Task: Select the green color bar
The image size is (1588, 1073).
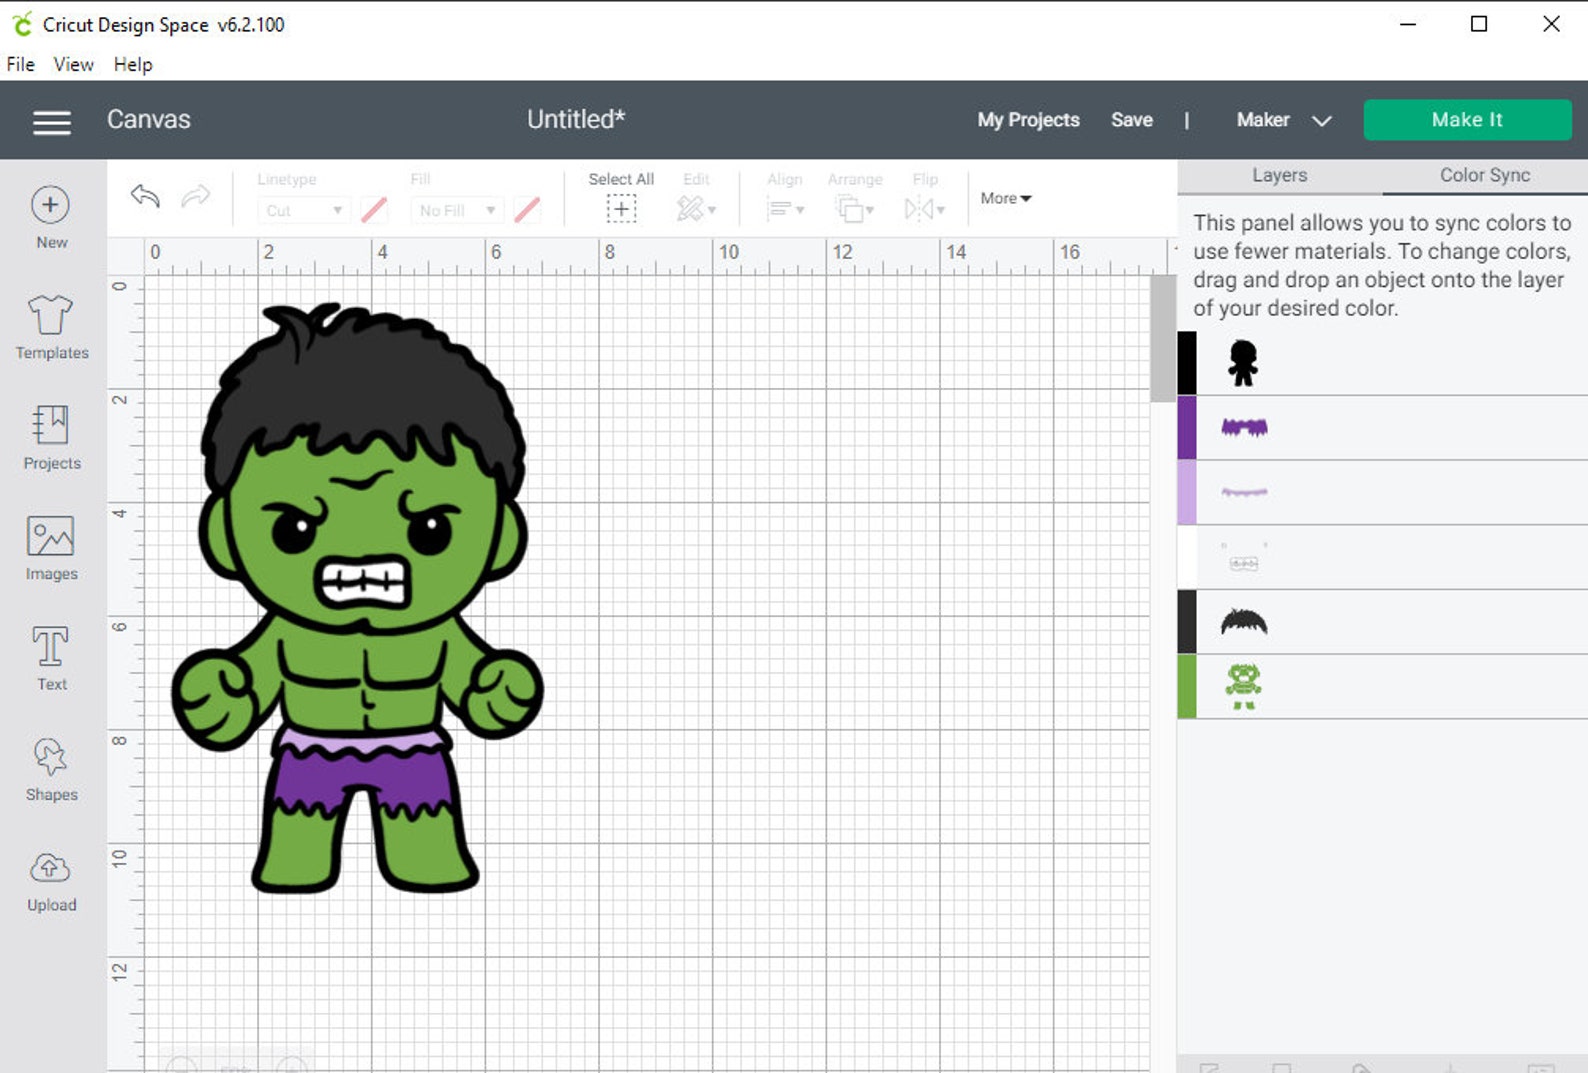Action: [1187, 686]
